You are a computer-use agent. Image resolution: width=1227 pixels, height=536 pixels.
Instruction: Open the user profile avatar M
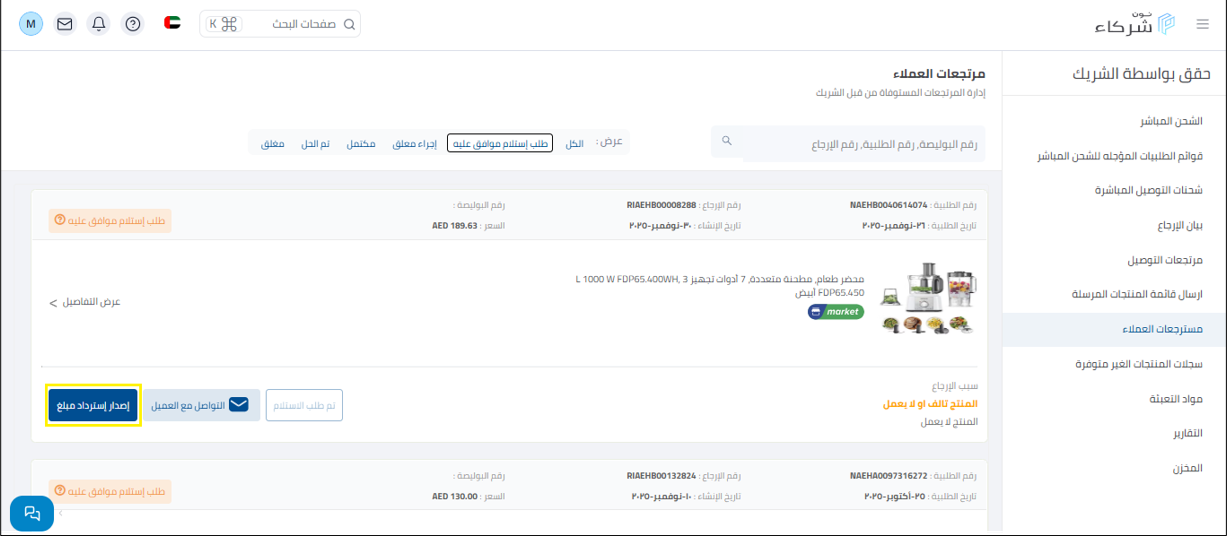coord(31,24)
